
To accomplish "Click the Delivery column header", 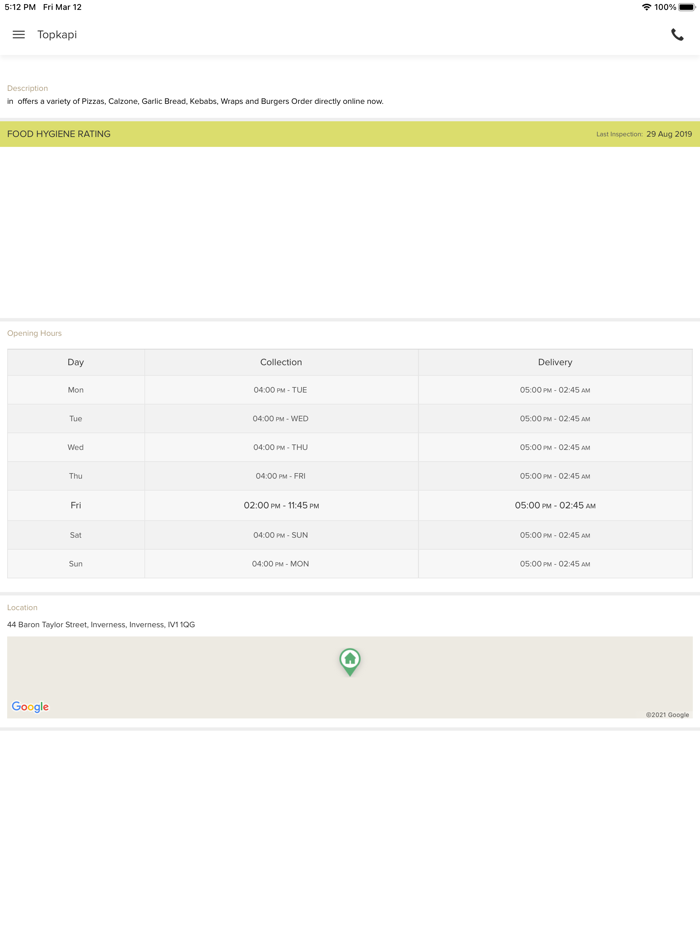I will 555,362.
